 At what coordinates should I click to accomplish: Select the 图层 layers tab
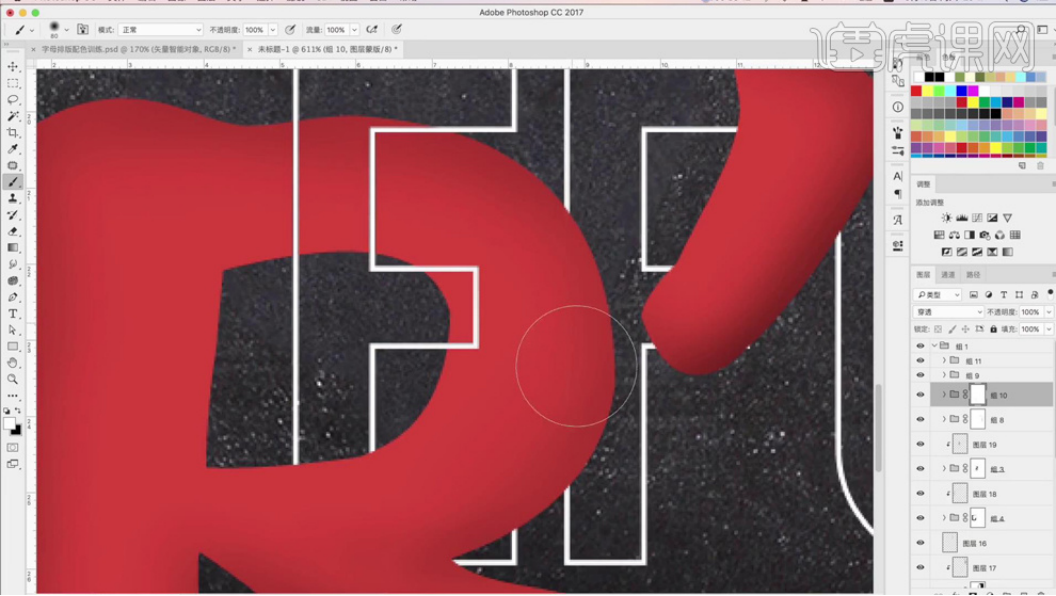point(923,275)
